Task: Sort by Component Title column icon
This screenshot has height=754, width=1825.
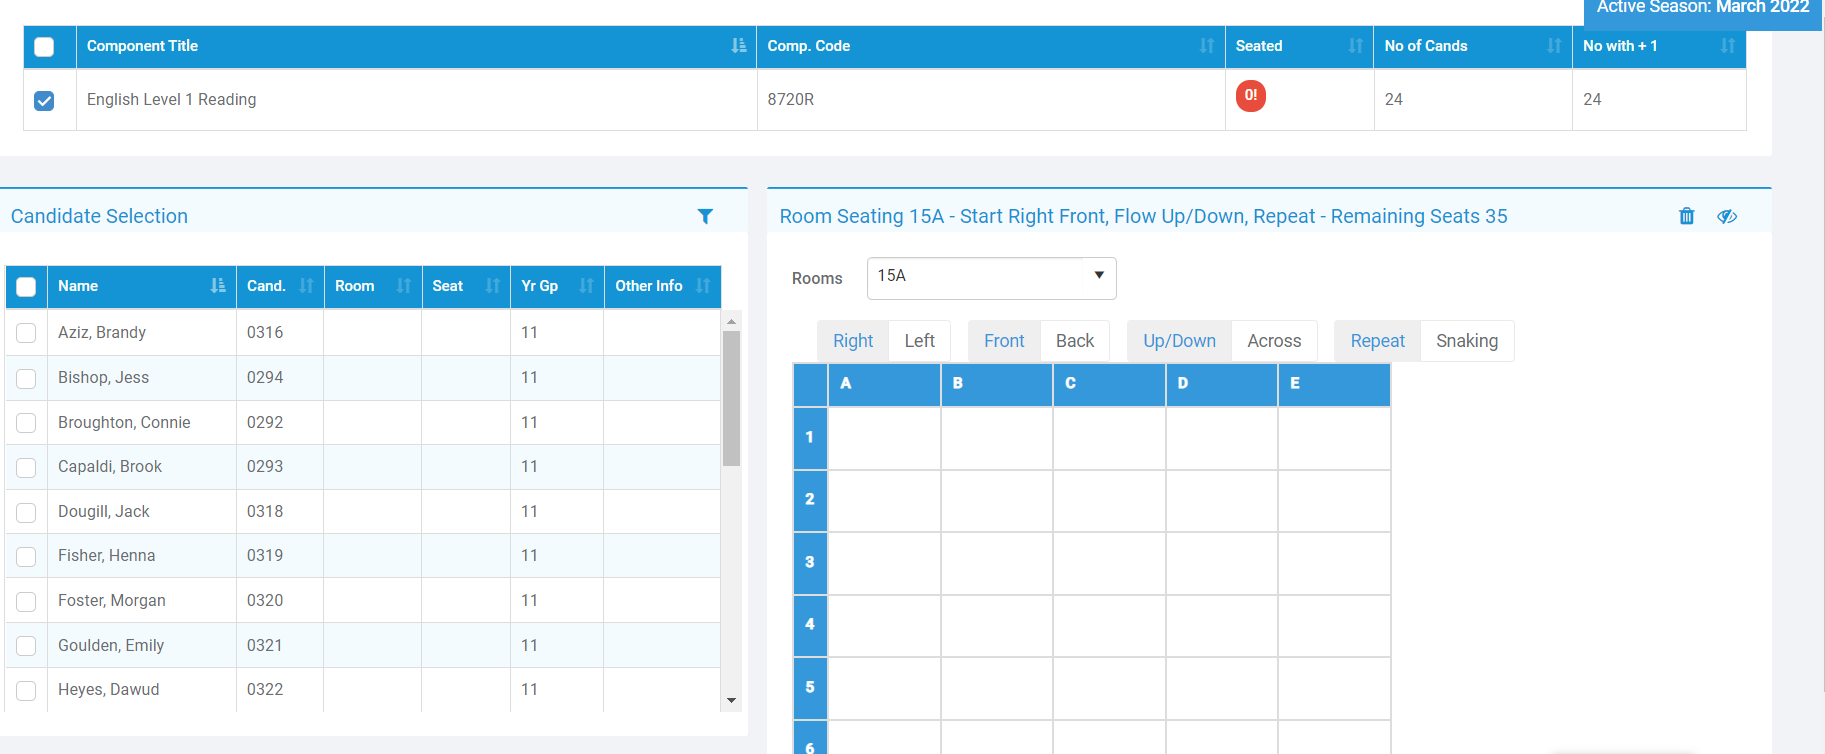Action: (738, 46)
